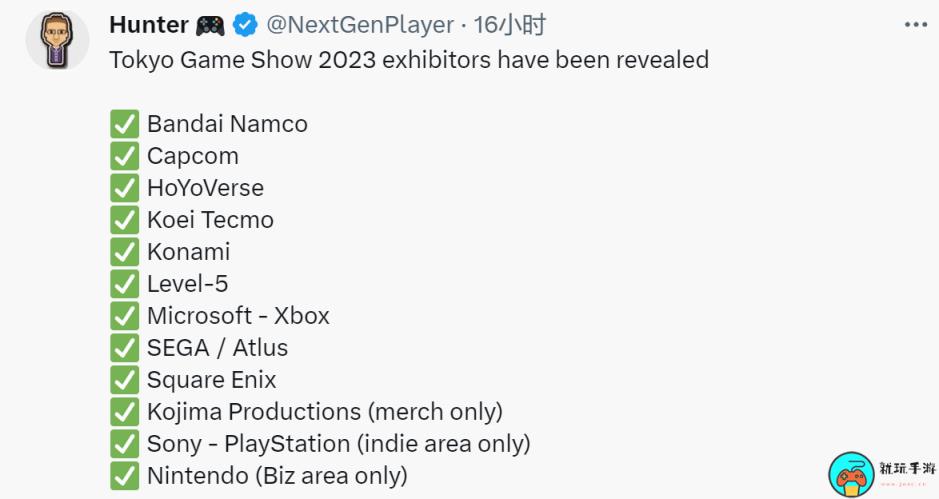Viewport: 939px width, 499px height.
Task: Click the 16小时 timestamp link
Action: (510, 25)
